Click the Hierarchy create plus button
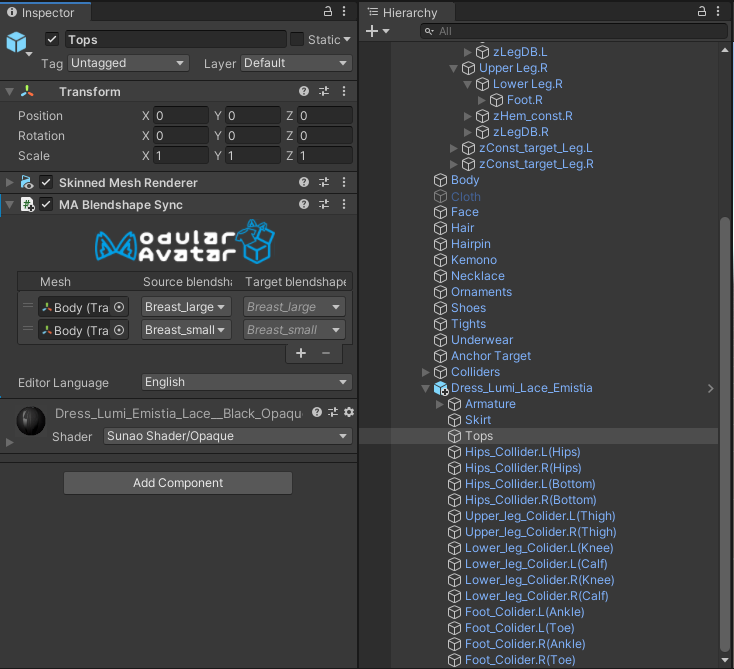Viewport: 734px width, 669px height. [372, 31]
